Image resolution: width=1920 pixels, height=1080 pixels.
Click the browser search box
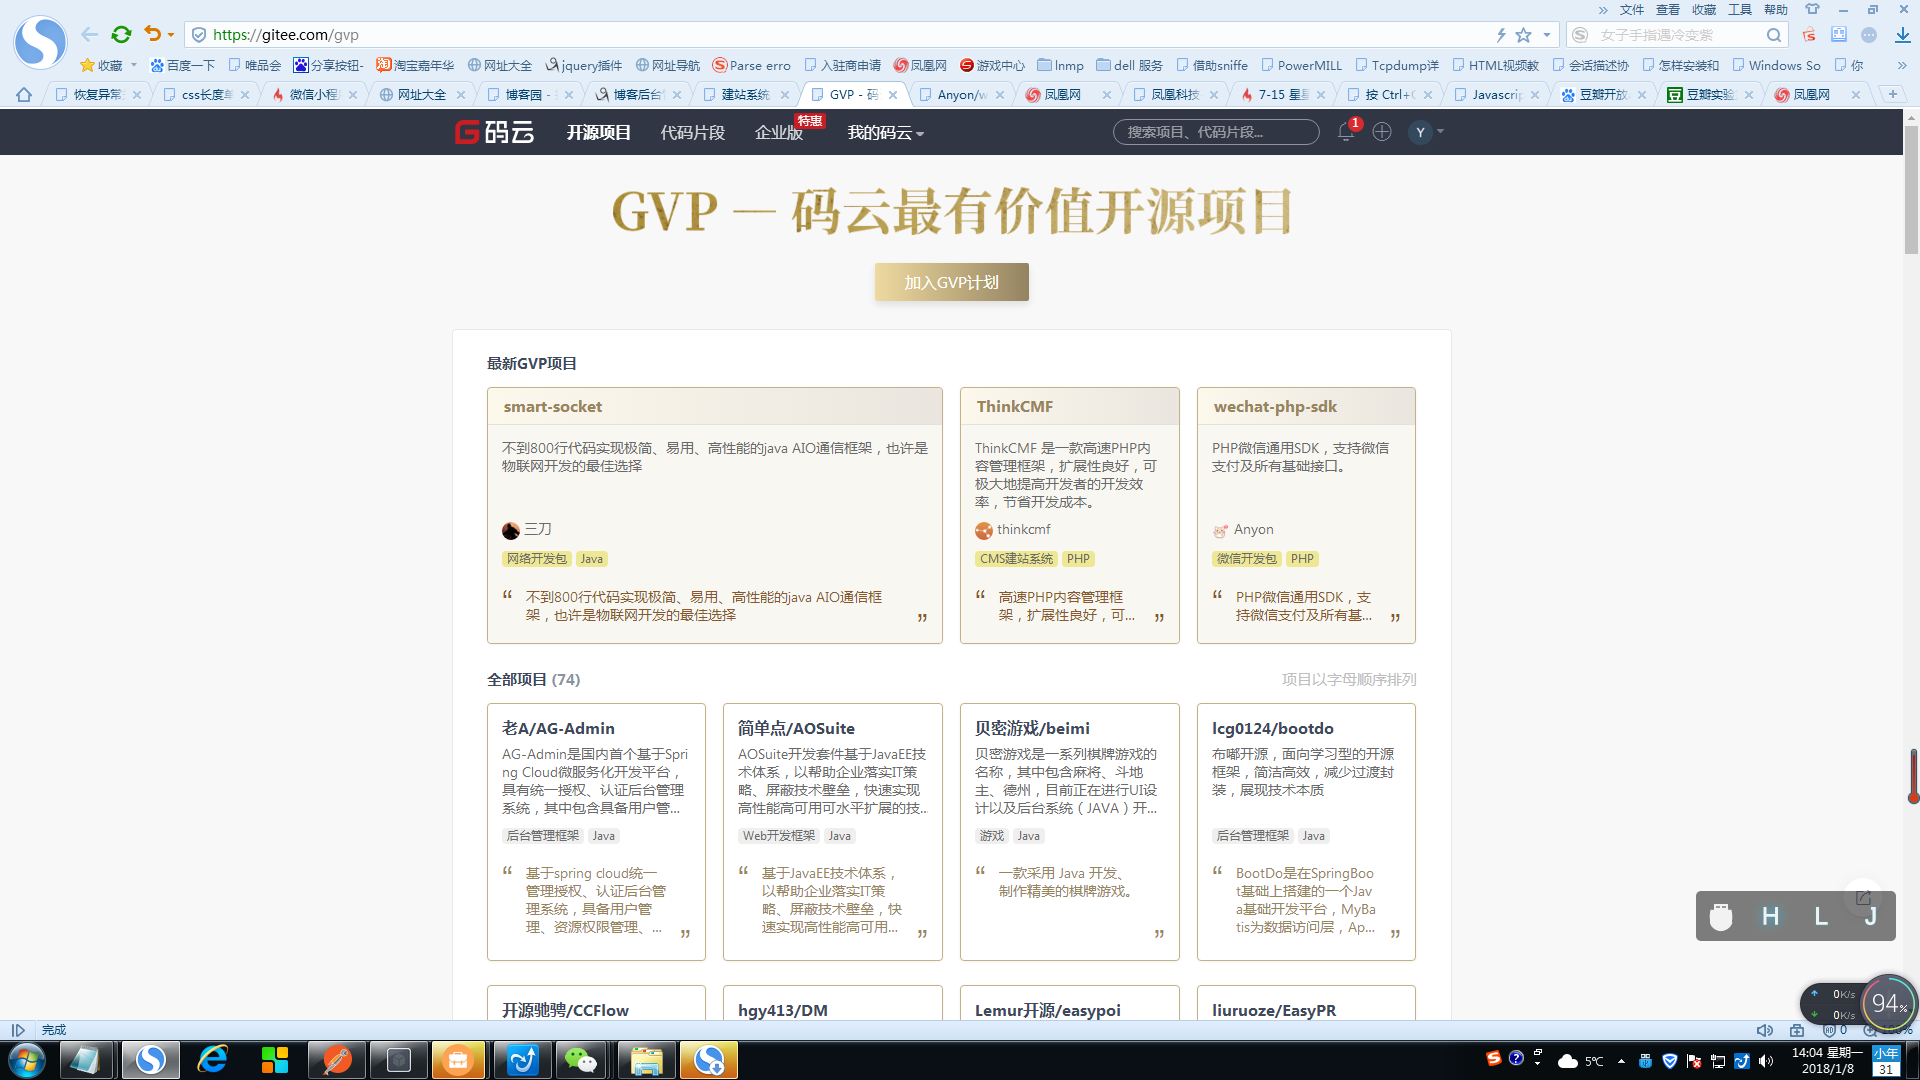[x=1675, y=35]
